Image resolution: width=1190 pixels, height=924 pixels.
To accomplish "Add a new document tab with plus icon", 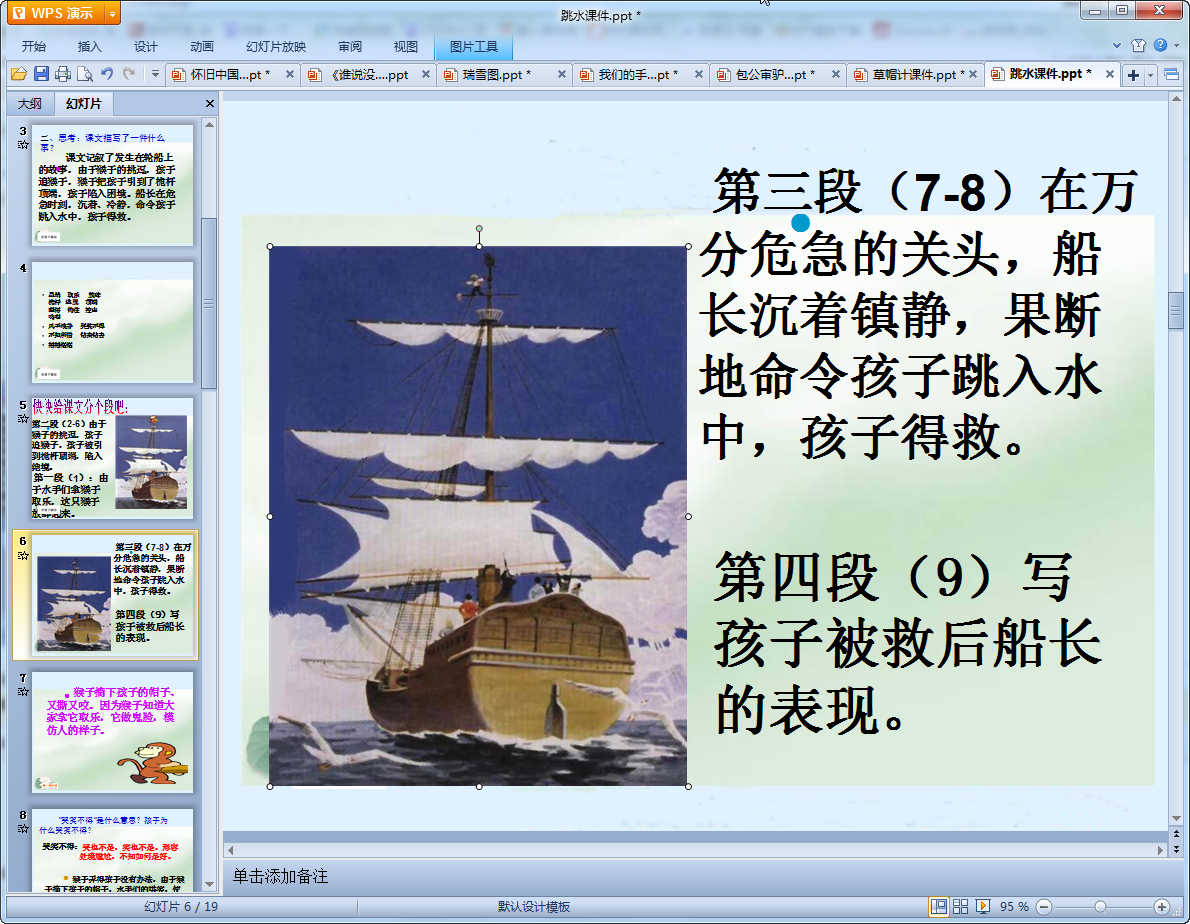I will (x=1133, y=75).
